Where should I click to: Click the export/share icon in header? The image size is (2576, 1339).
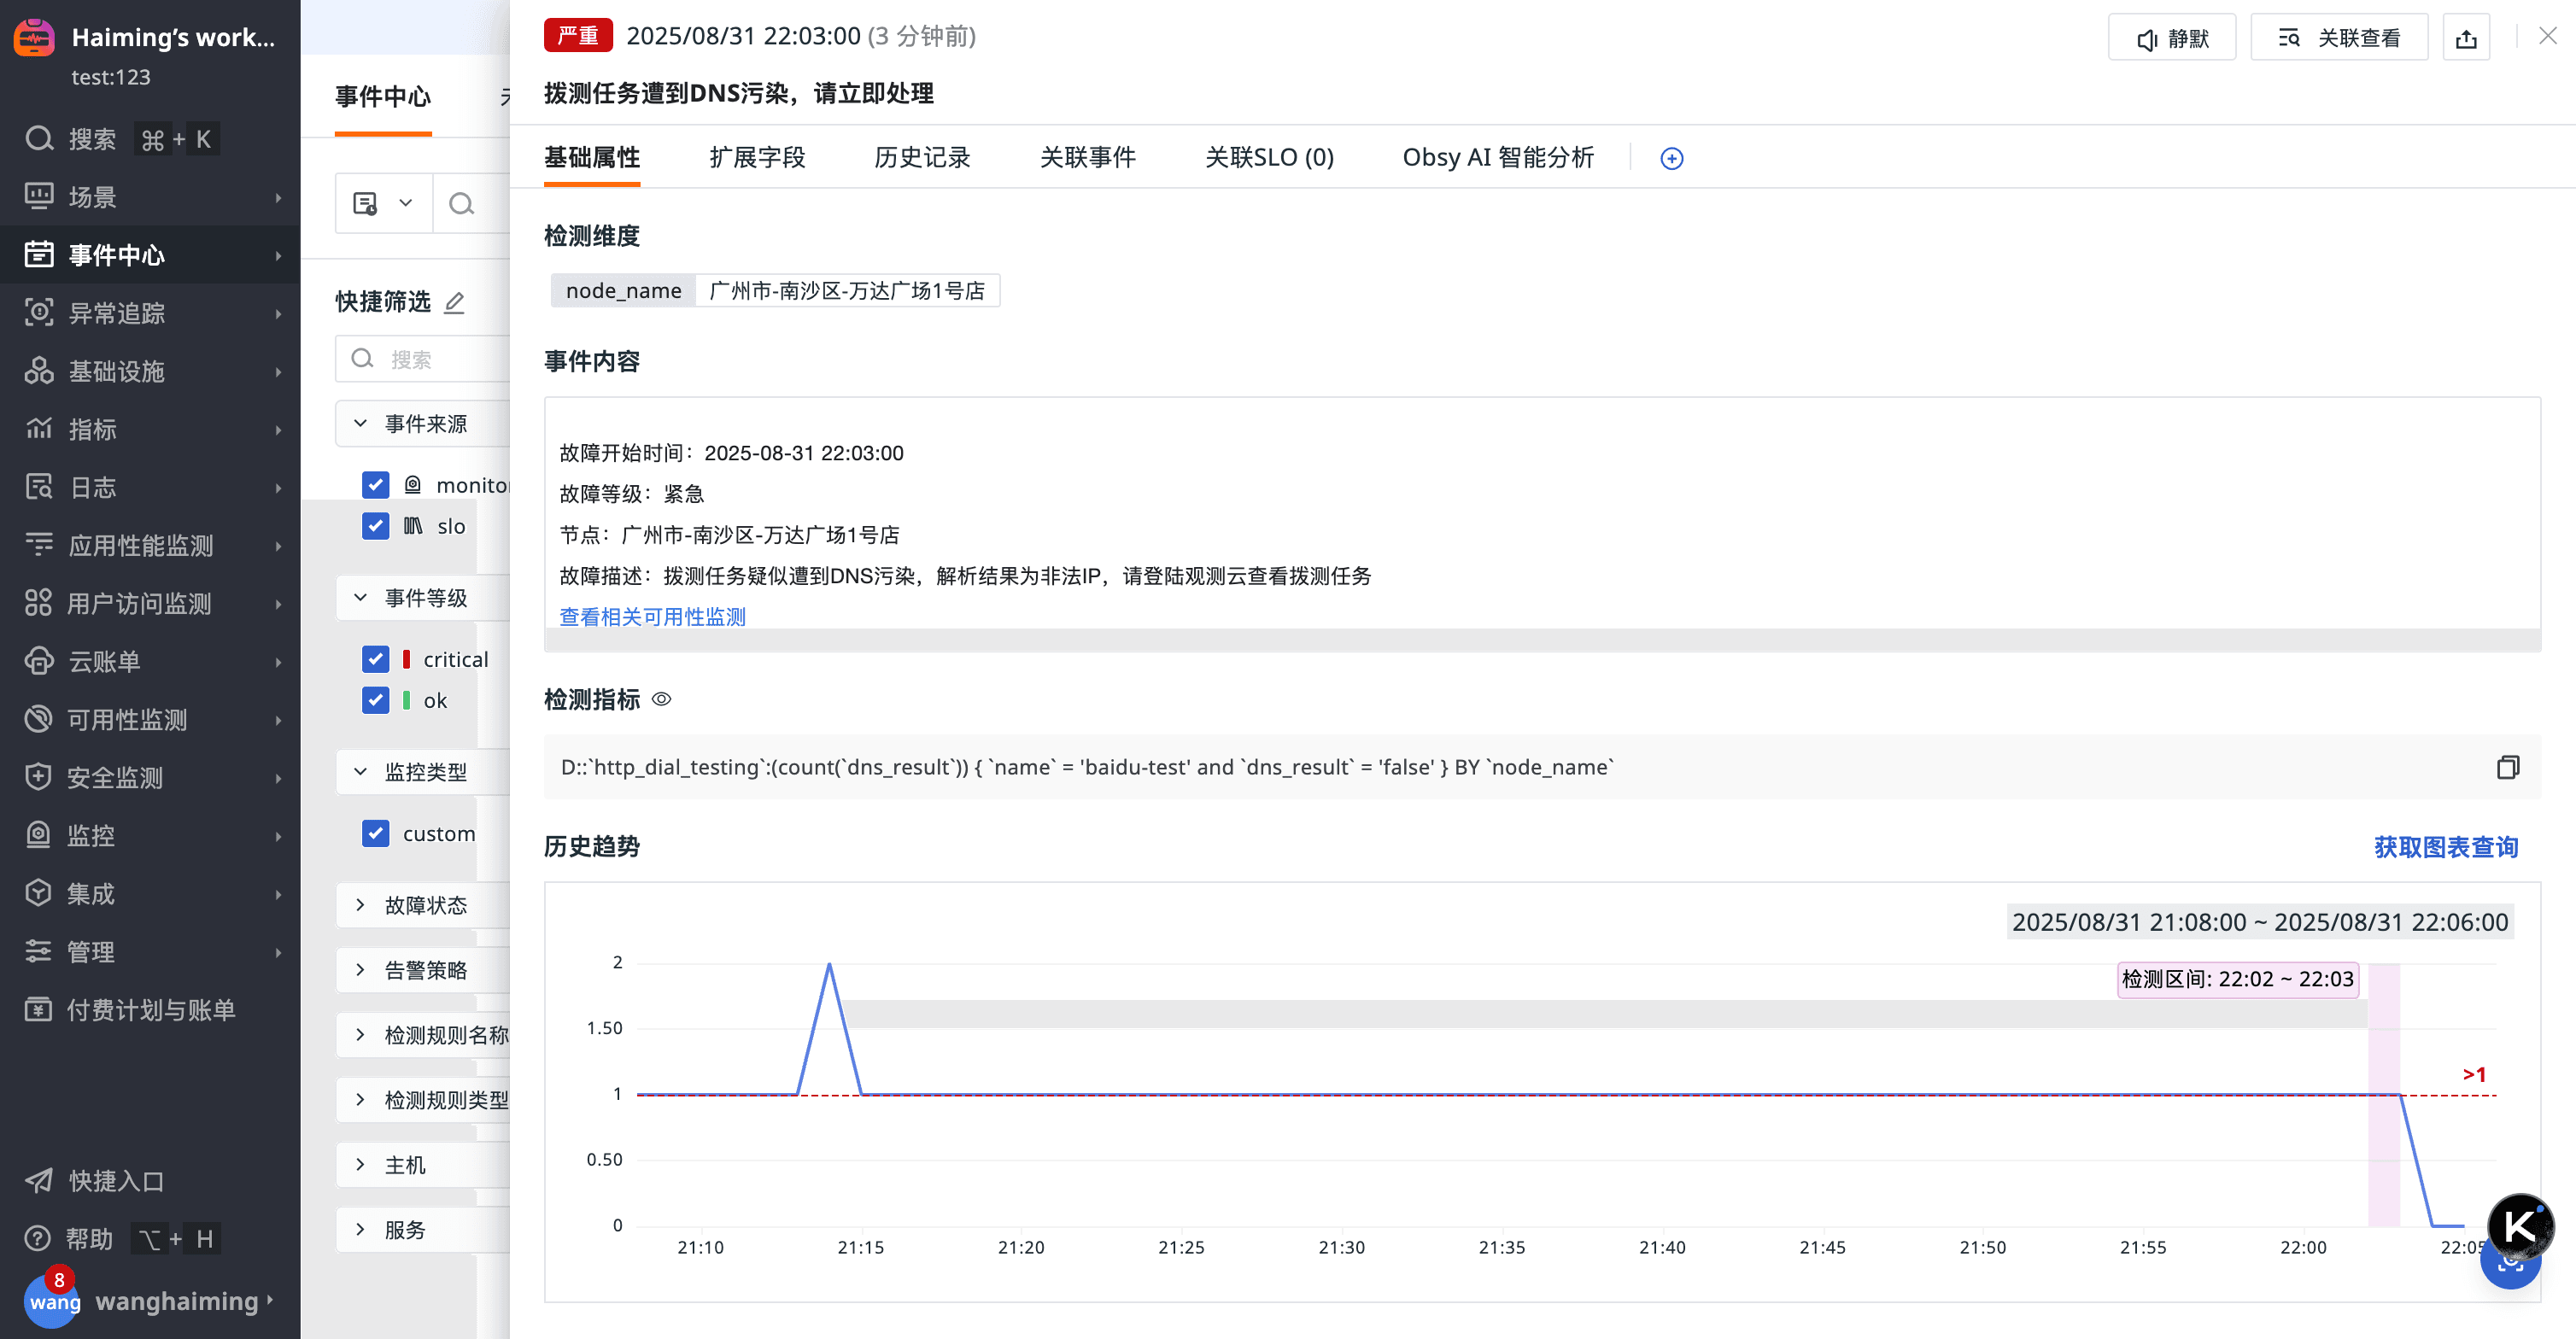[x=2465, y=39]
